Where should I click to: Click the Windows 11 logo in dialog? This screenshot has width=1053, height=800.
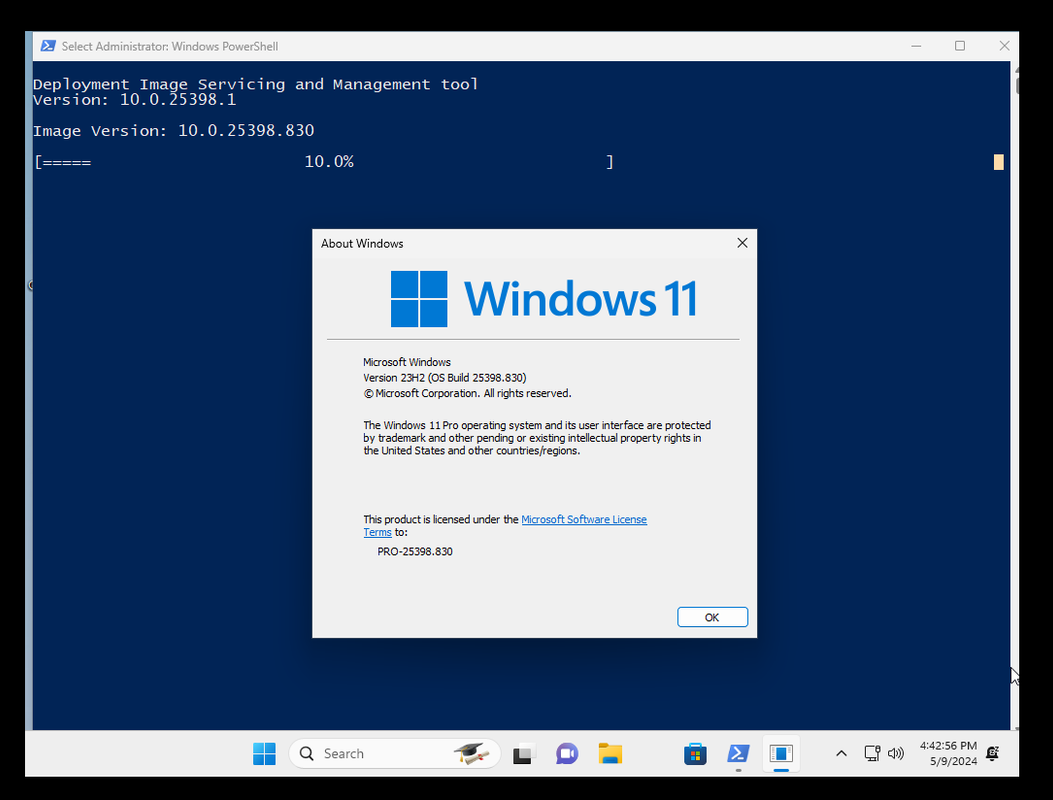pos(543,299)
